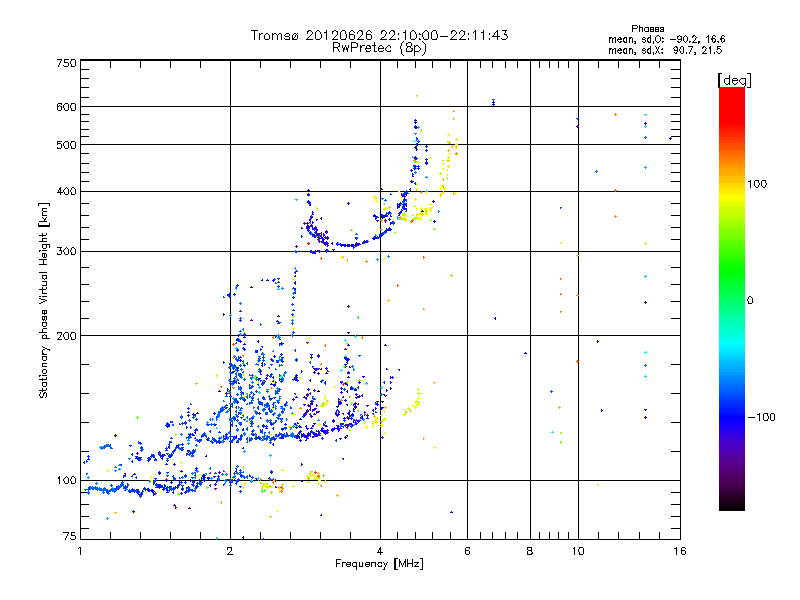Click the x-axis label "2"
Image resolution: width=800 pixels, height=600 pixels.
point(230,551)
